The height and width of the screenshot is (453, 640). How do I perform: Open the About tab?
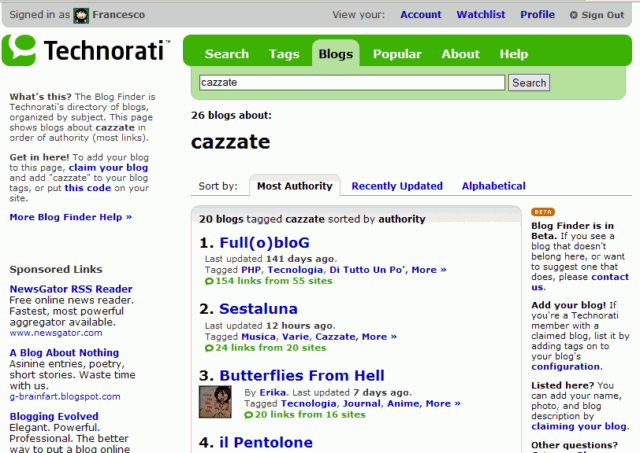click(x=460, y=54)
